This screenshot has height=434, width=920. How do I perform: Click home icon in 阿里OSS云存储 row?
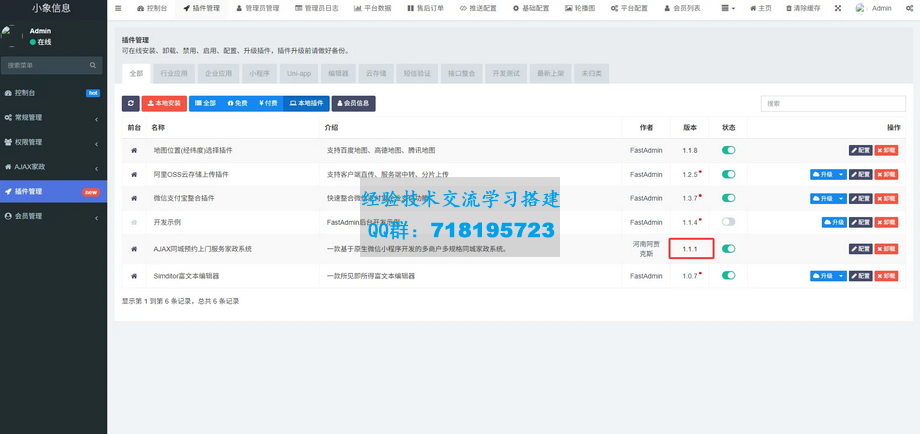click(134, 175)
